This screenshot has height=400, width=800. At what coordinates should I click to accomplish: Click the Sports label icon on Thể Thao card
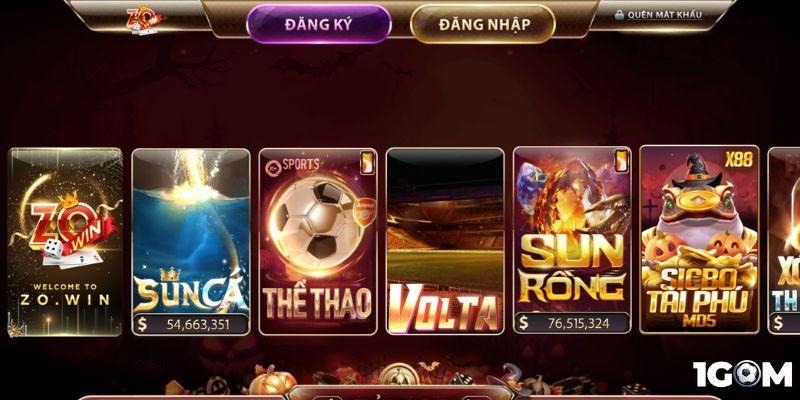[x=292, y=165]
